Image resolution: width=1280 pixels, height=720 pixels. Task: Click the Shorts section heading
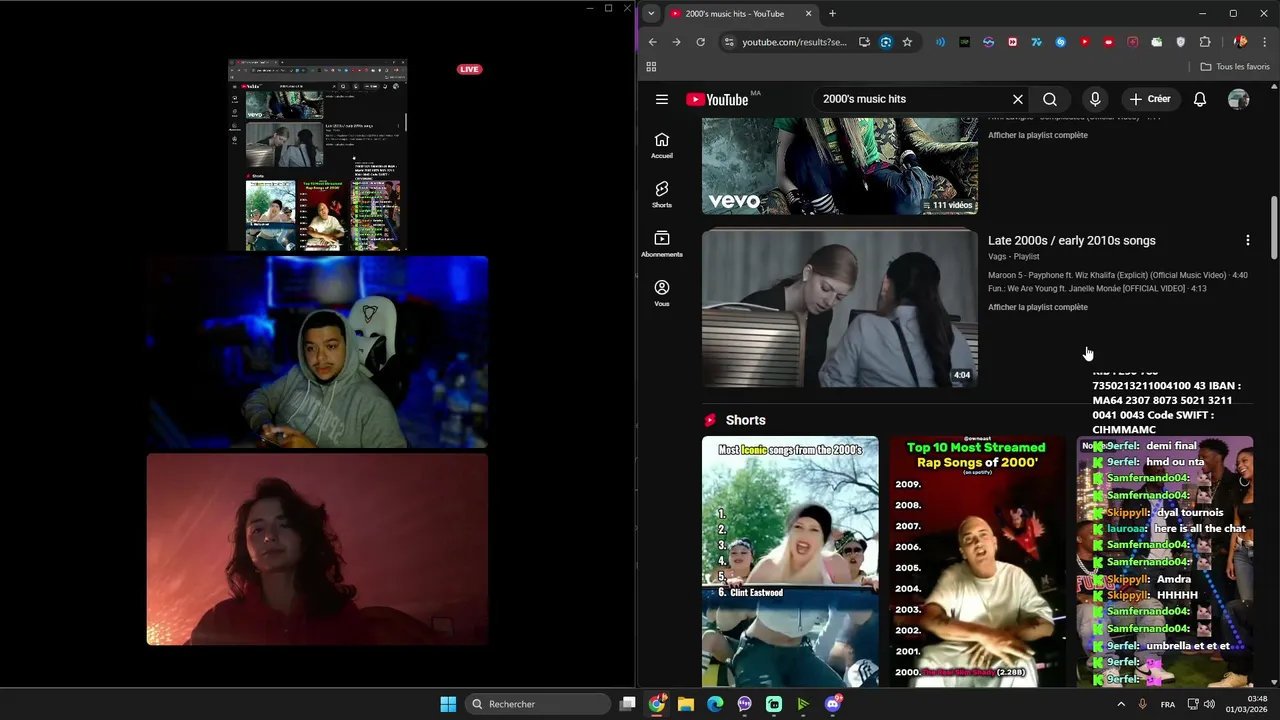point(746,420)
